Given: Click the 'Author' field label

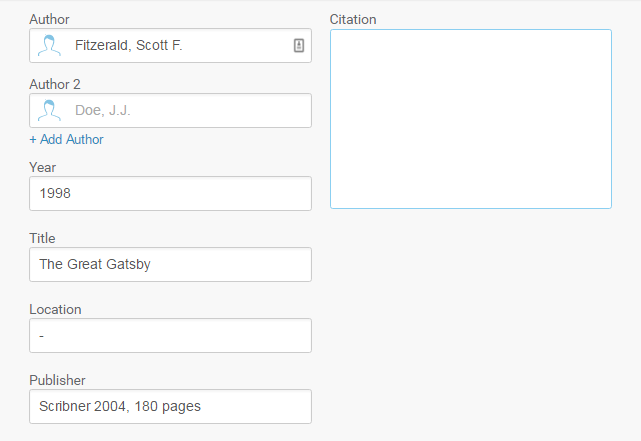Looking at the screenshot, I should point(49,19).
